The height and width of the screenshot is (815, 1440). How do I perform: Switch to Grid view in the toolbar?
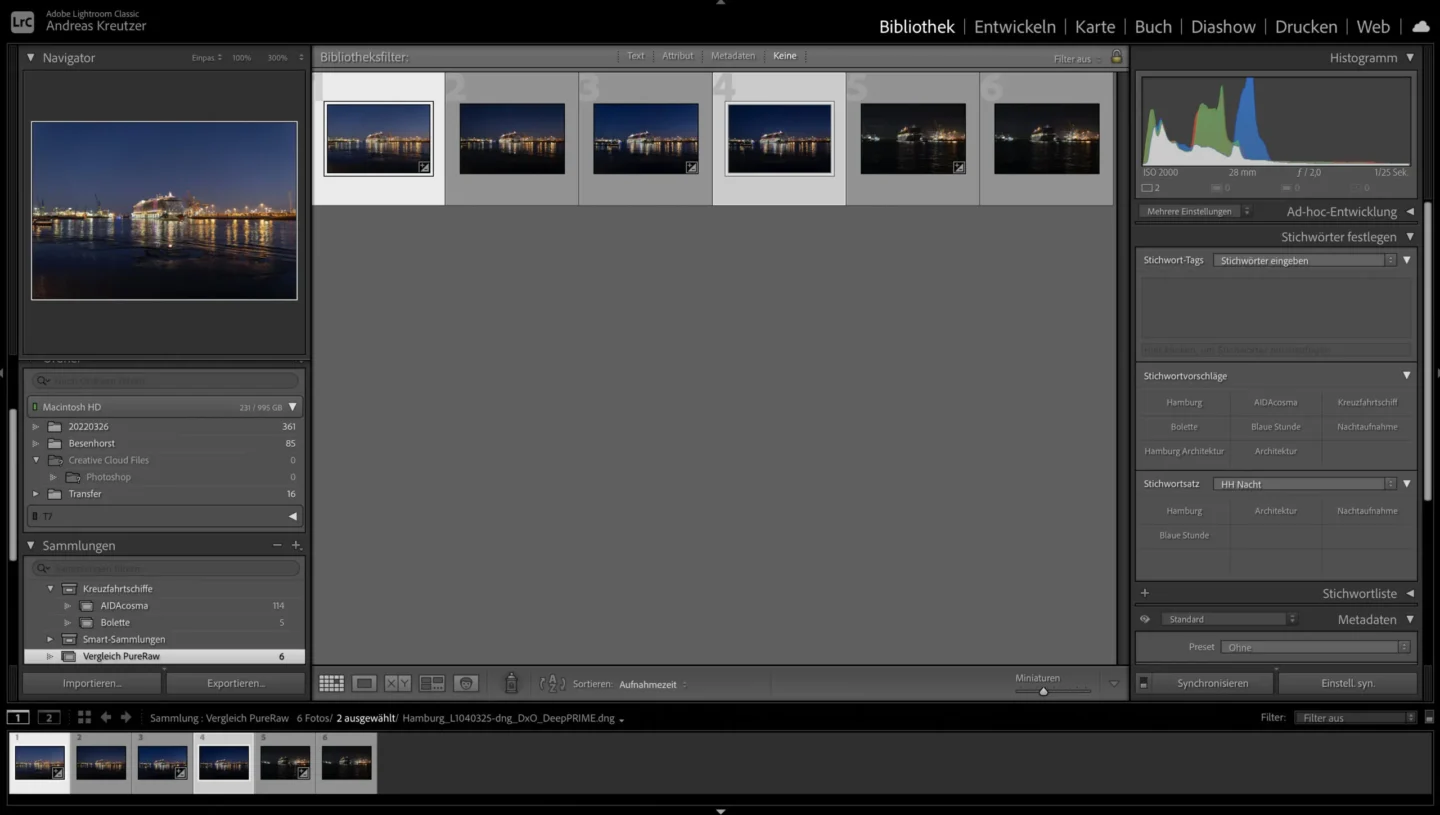pos(332,683)
